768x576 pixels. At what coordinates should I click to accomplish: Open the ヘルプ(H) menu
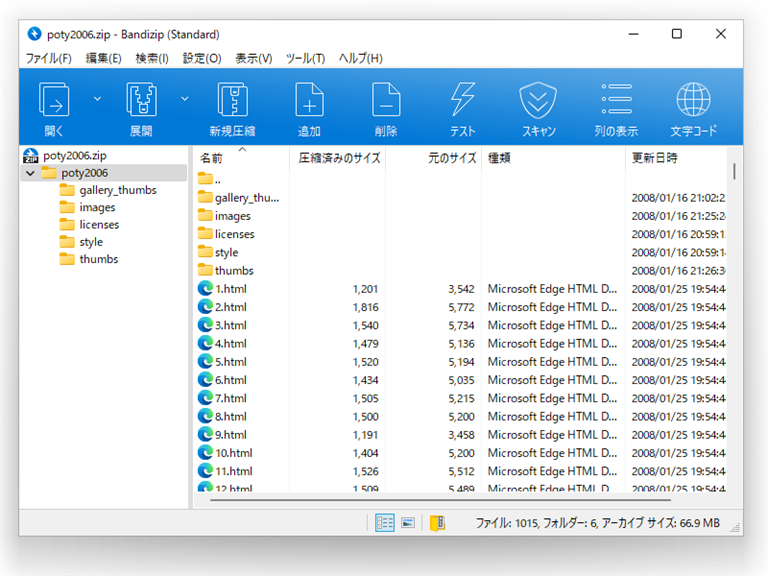pos(360,58)
